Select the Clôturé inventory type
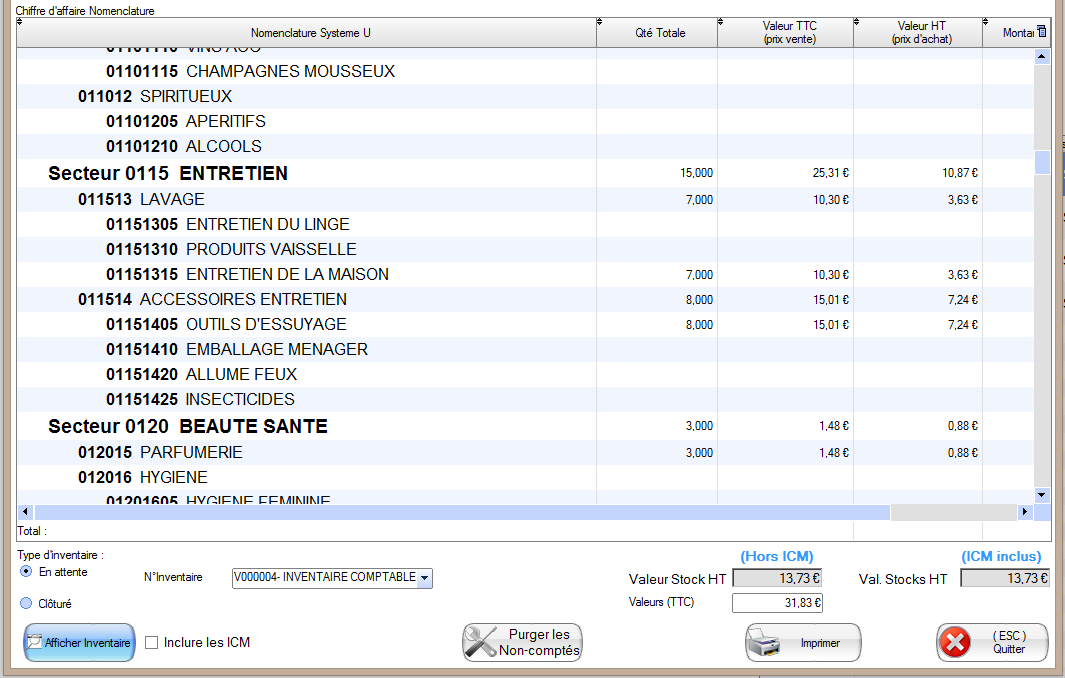 pos(26,604)
